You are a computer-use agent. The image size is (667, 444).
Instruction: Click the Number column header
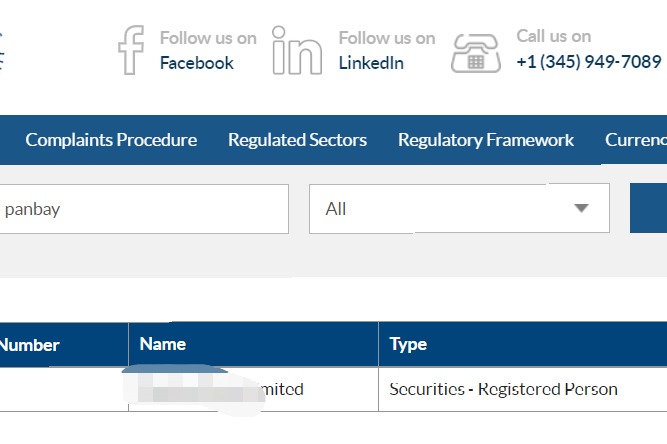click(x=30, y=345)
